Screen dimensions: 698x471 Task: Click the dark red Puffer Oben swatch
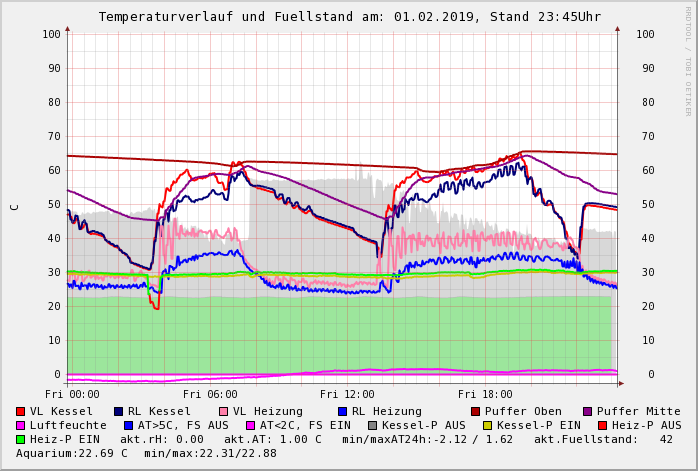click(475, 411)
